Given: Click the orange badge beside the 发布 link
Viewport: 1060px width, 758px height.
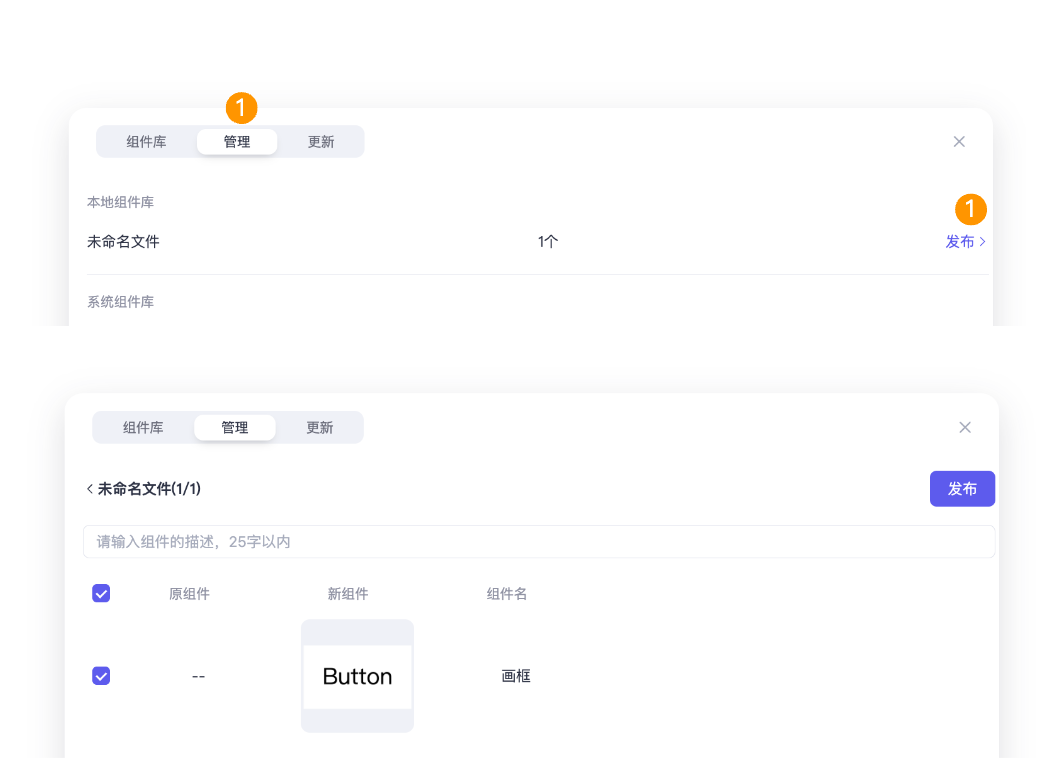Looking at the screenshot, I should point(972,210).
